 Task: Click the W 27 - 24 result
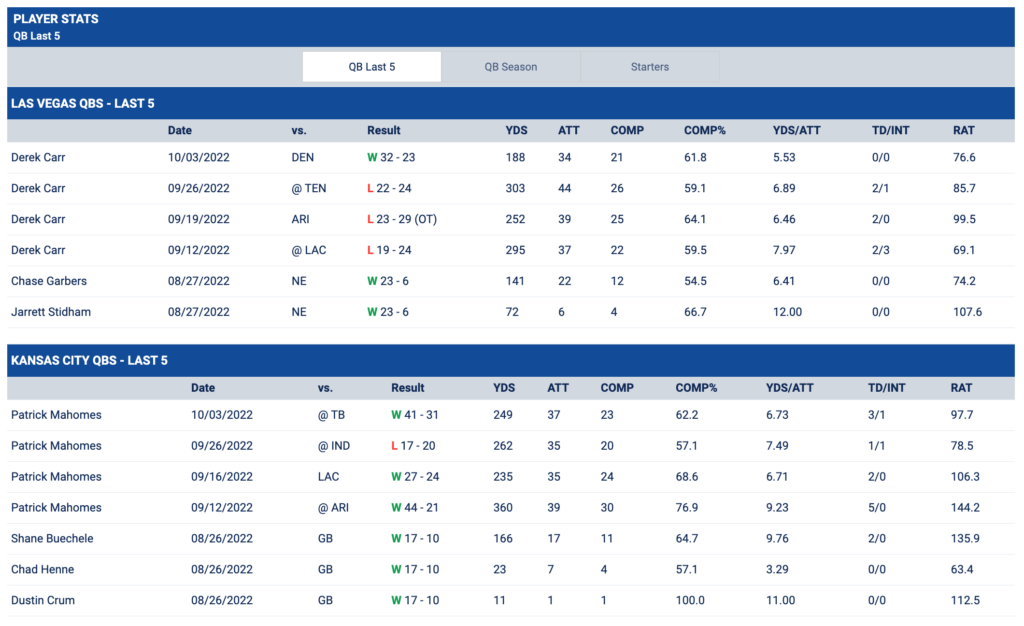(x=415, y=477)
